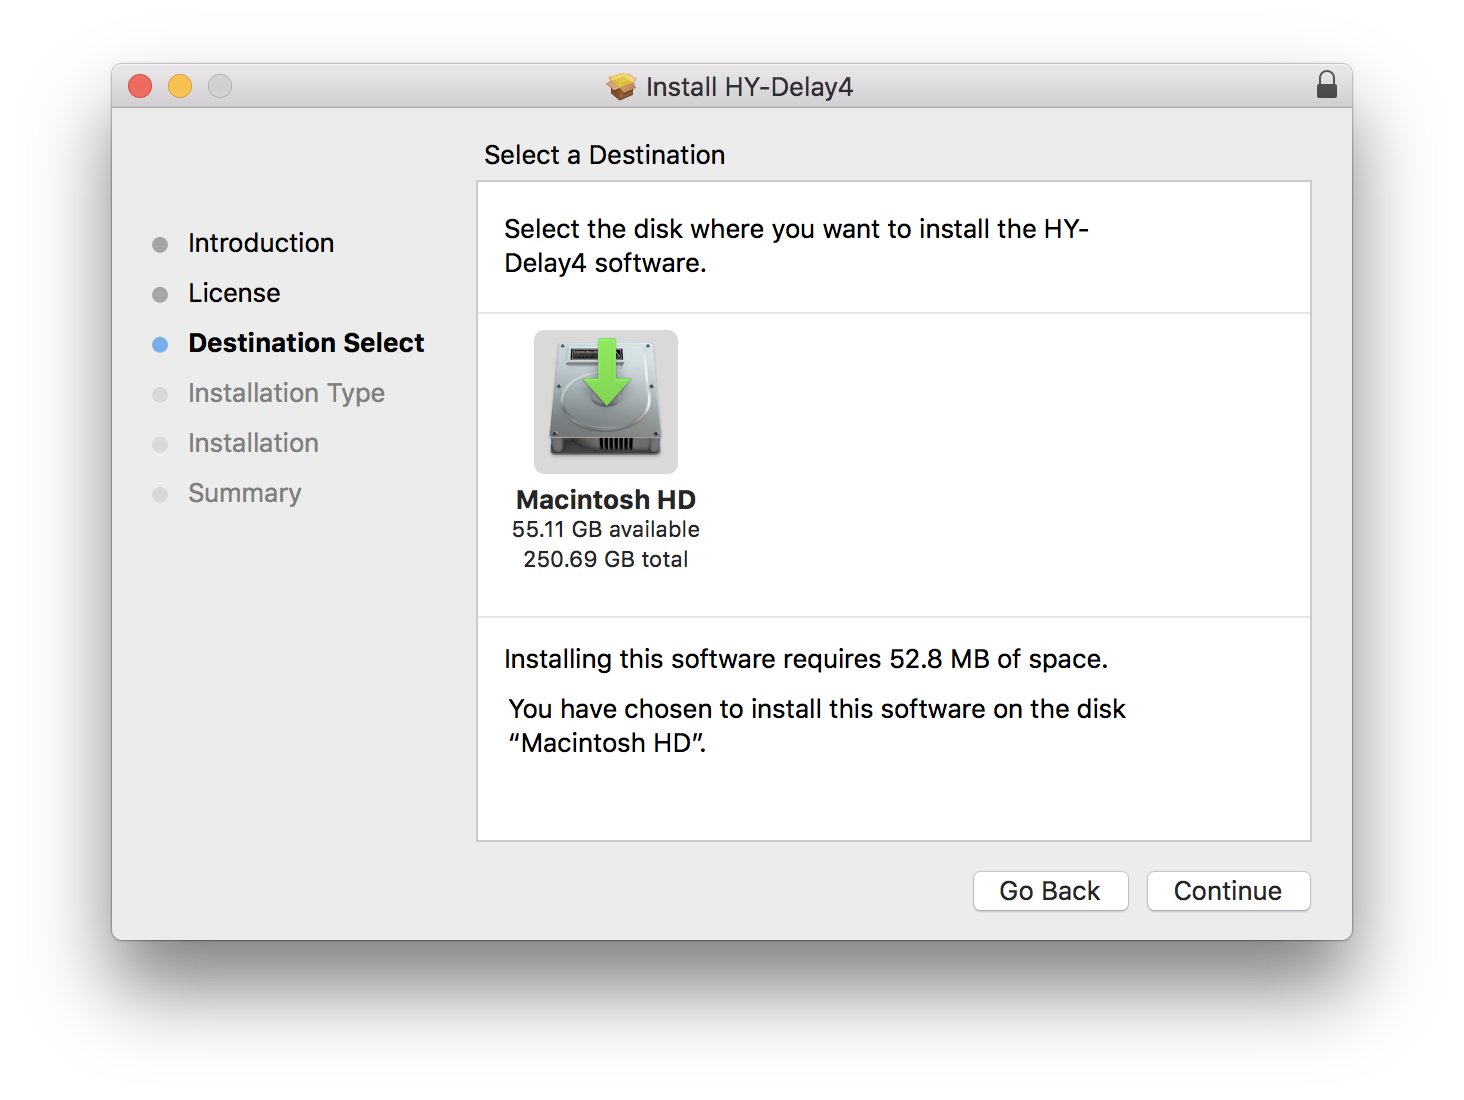Click the bullet beside Installation Type
This screenshot has height=1100, width=1464.
pyautogui.click(x=160, y=395)
